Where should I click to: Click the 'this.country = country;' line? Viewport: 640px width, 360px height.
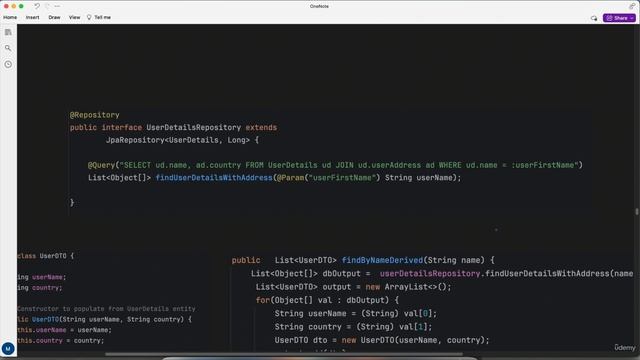click(x=60, y=340)
